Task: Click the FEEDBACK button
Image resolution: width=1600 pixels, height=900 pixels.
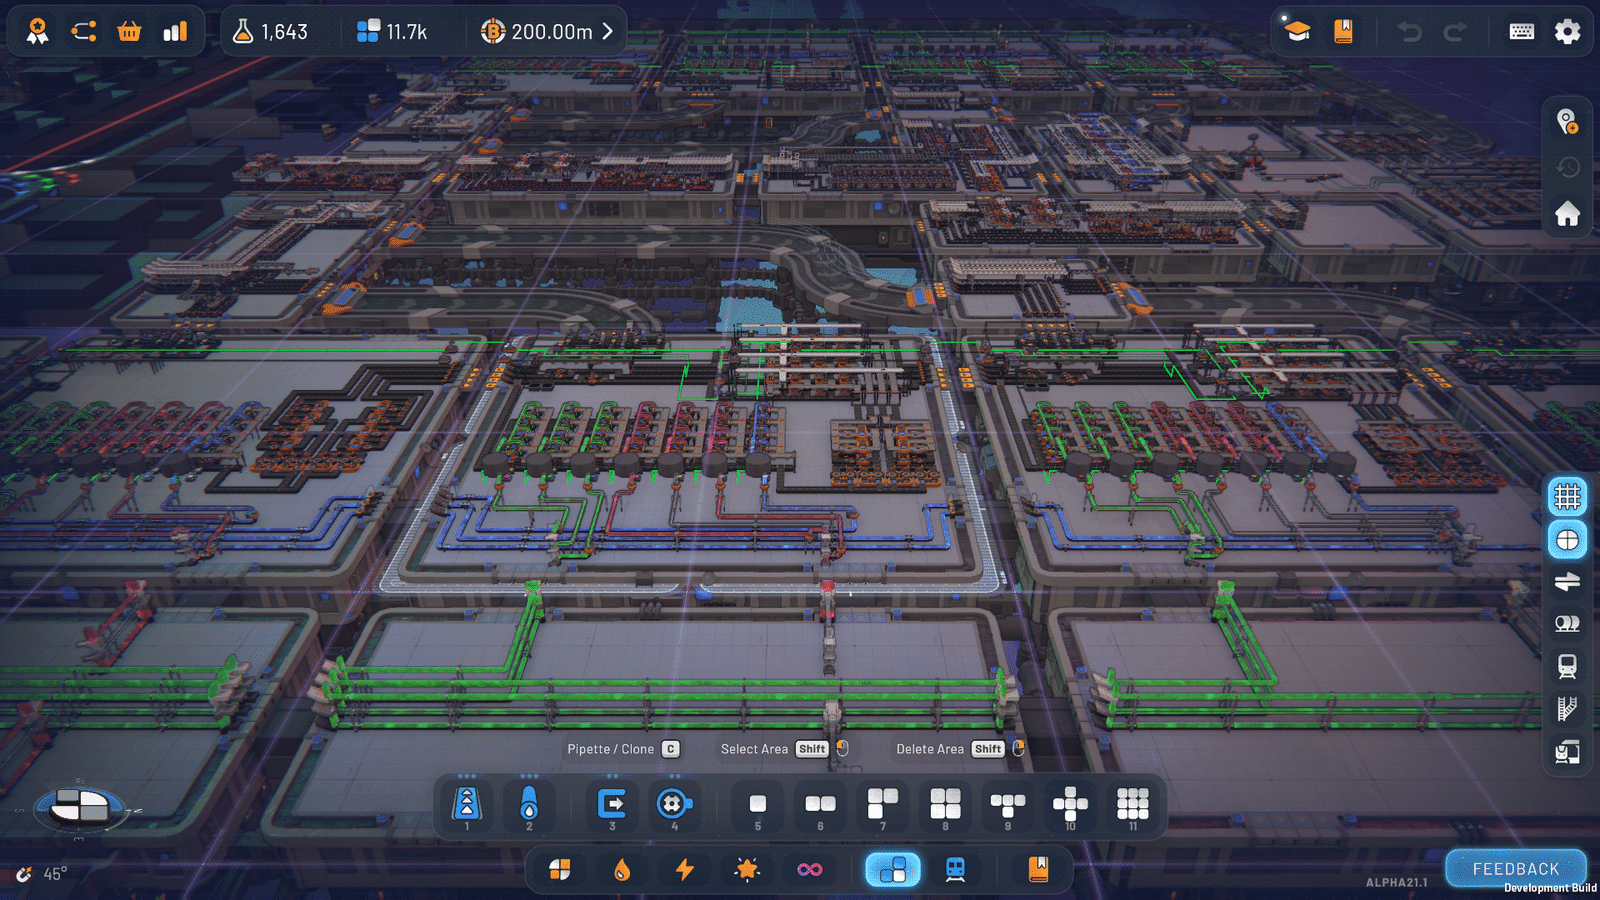Action: click(x=1516, y=869)
